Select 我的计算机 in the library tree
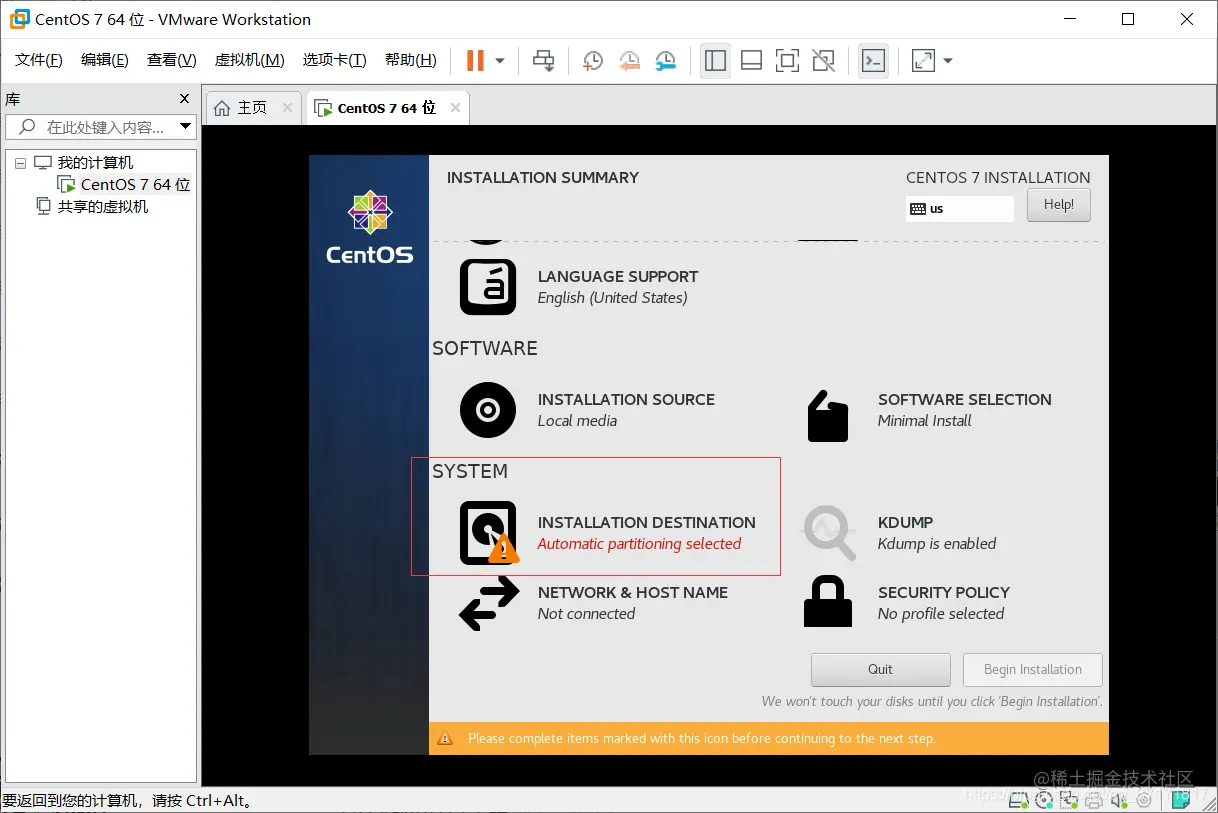This screenshot has height=813, width=1218. pyautogui.click(x=95, y=162)
